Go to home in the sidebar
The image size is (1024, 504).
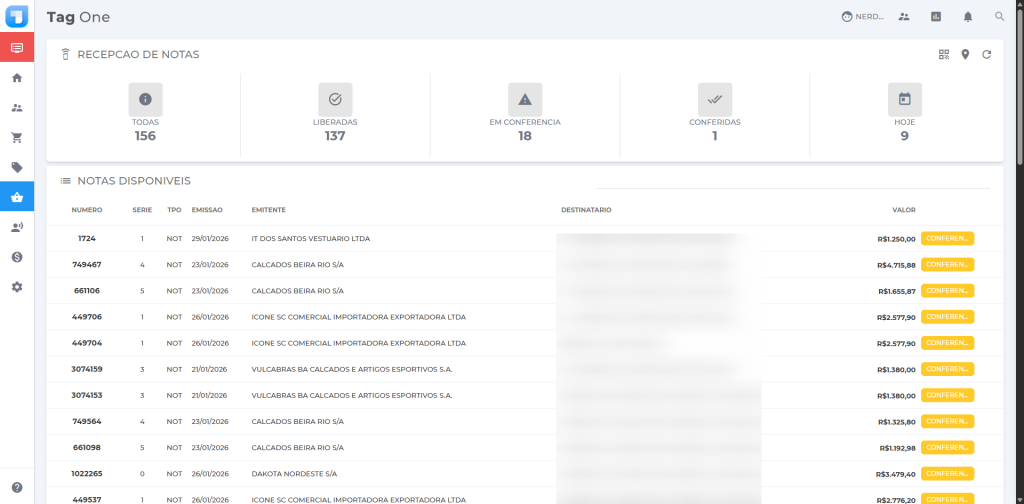pos(17,77)
